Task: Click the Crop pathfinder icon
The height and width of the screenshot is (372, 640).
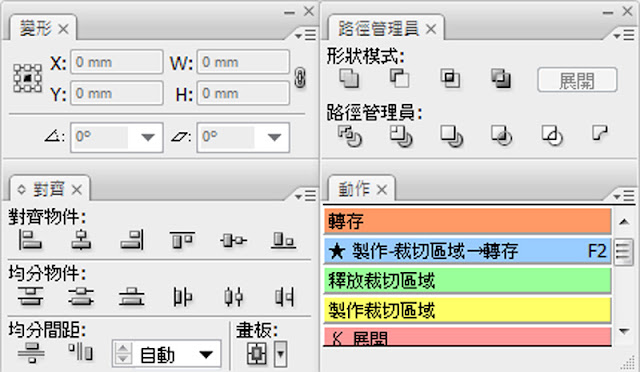Action: 501,136
